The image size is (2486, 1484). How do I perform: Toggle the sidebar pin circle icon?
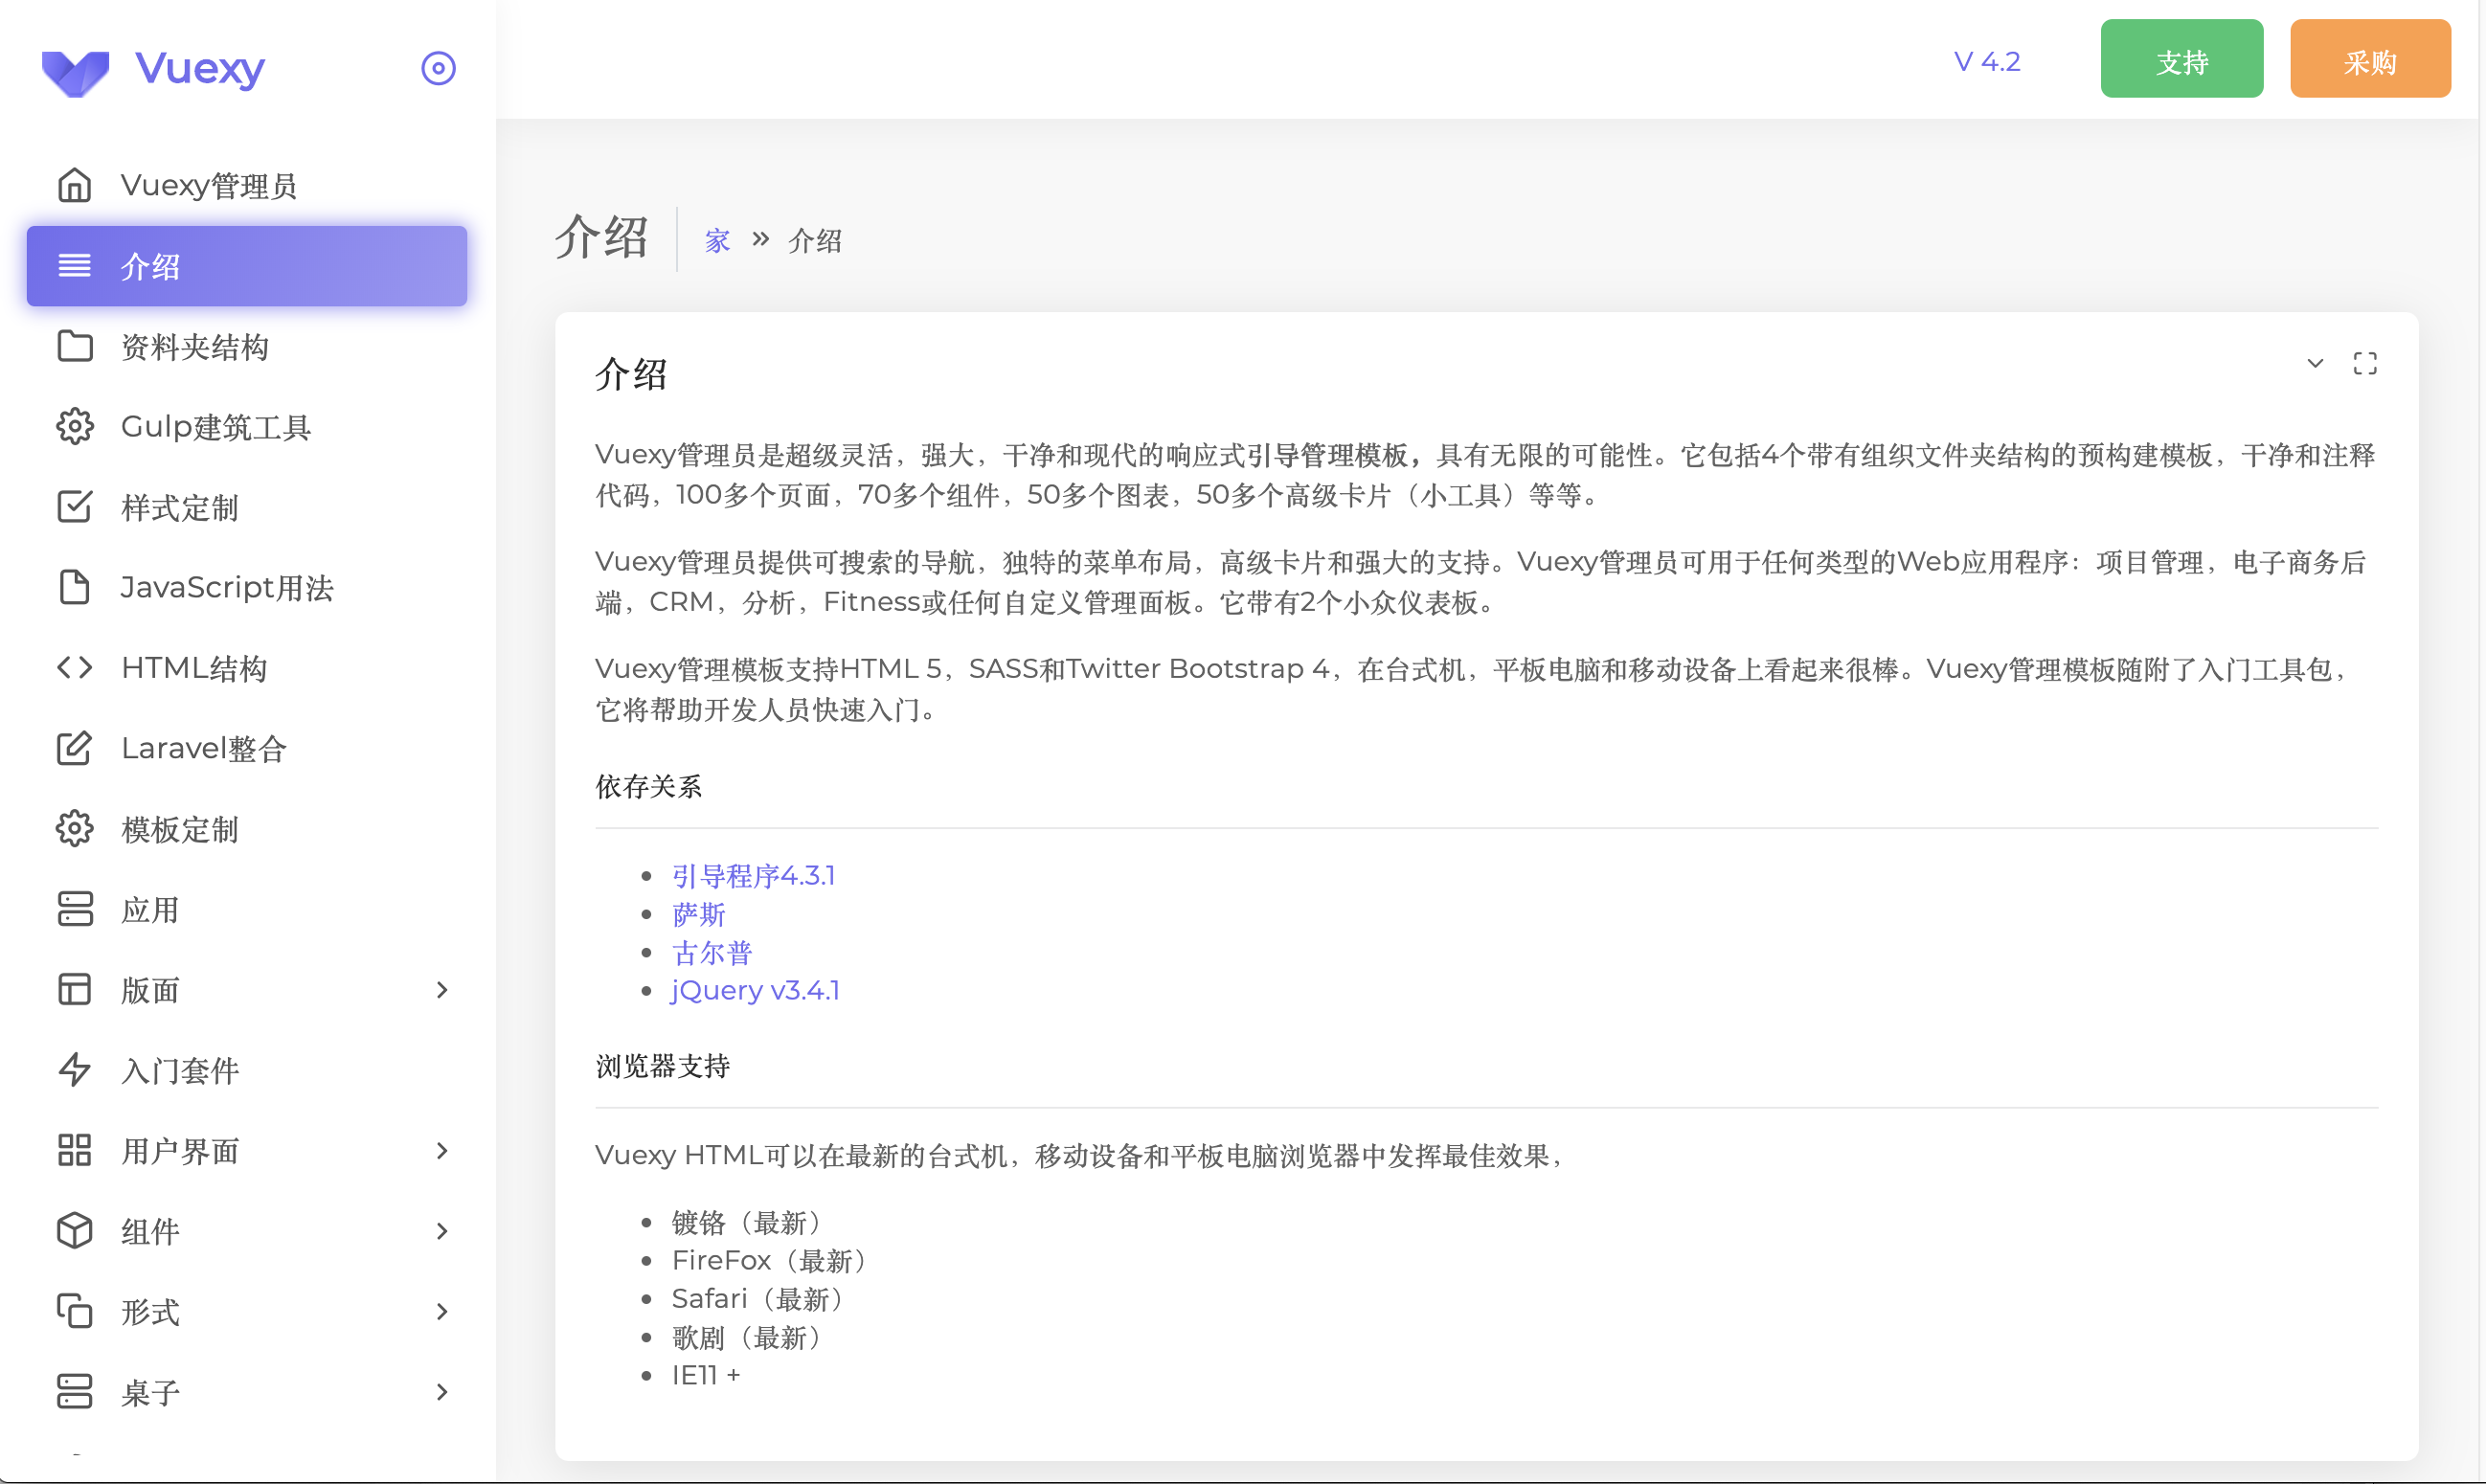[438, 68]
